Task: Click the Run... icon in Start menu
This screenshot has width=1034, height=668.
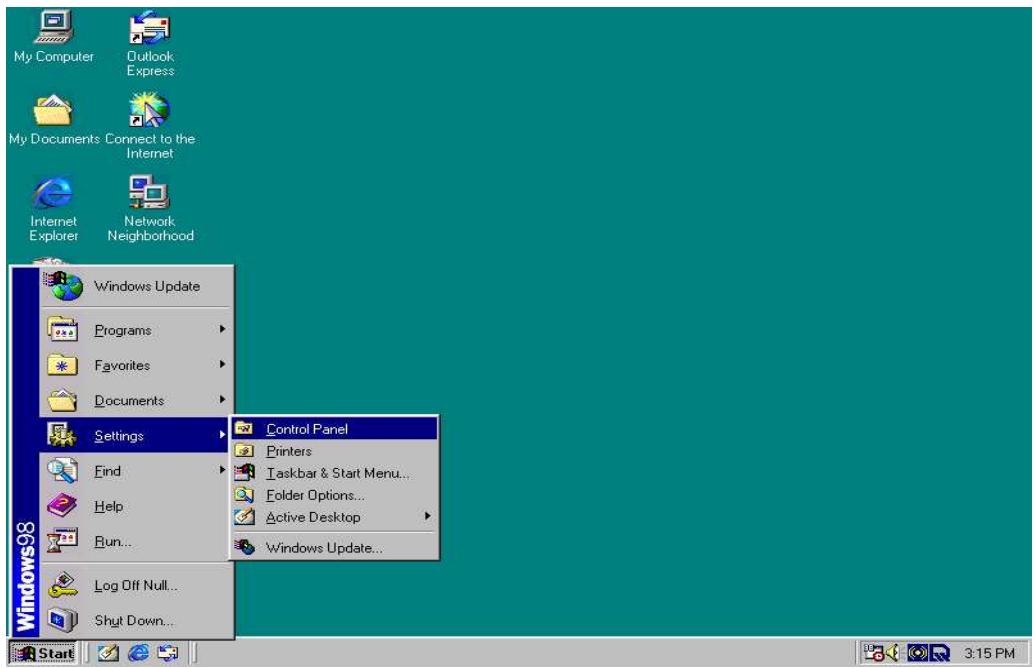Action: (63, 541)
